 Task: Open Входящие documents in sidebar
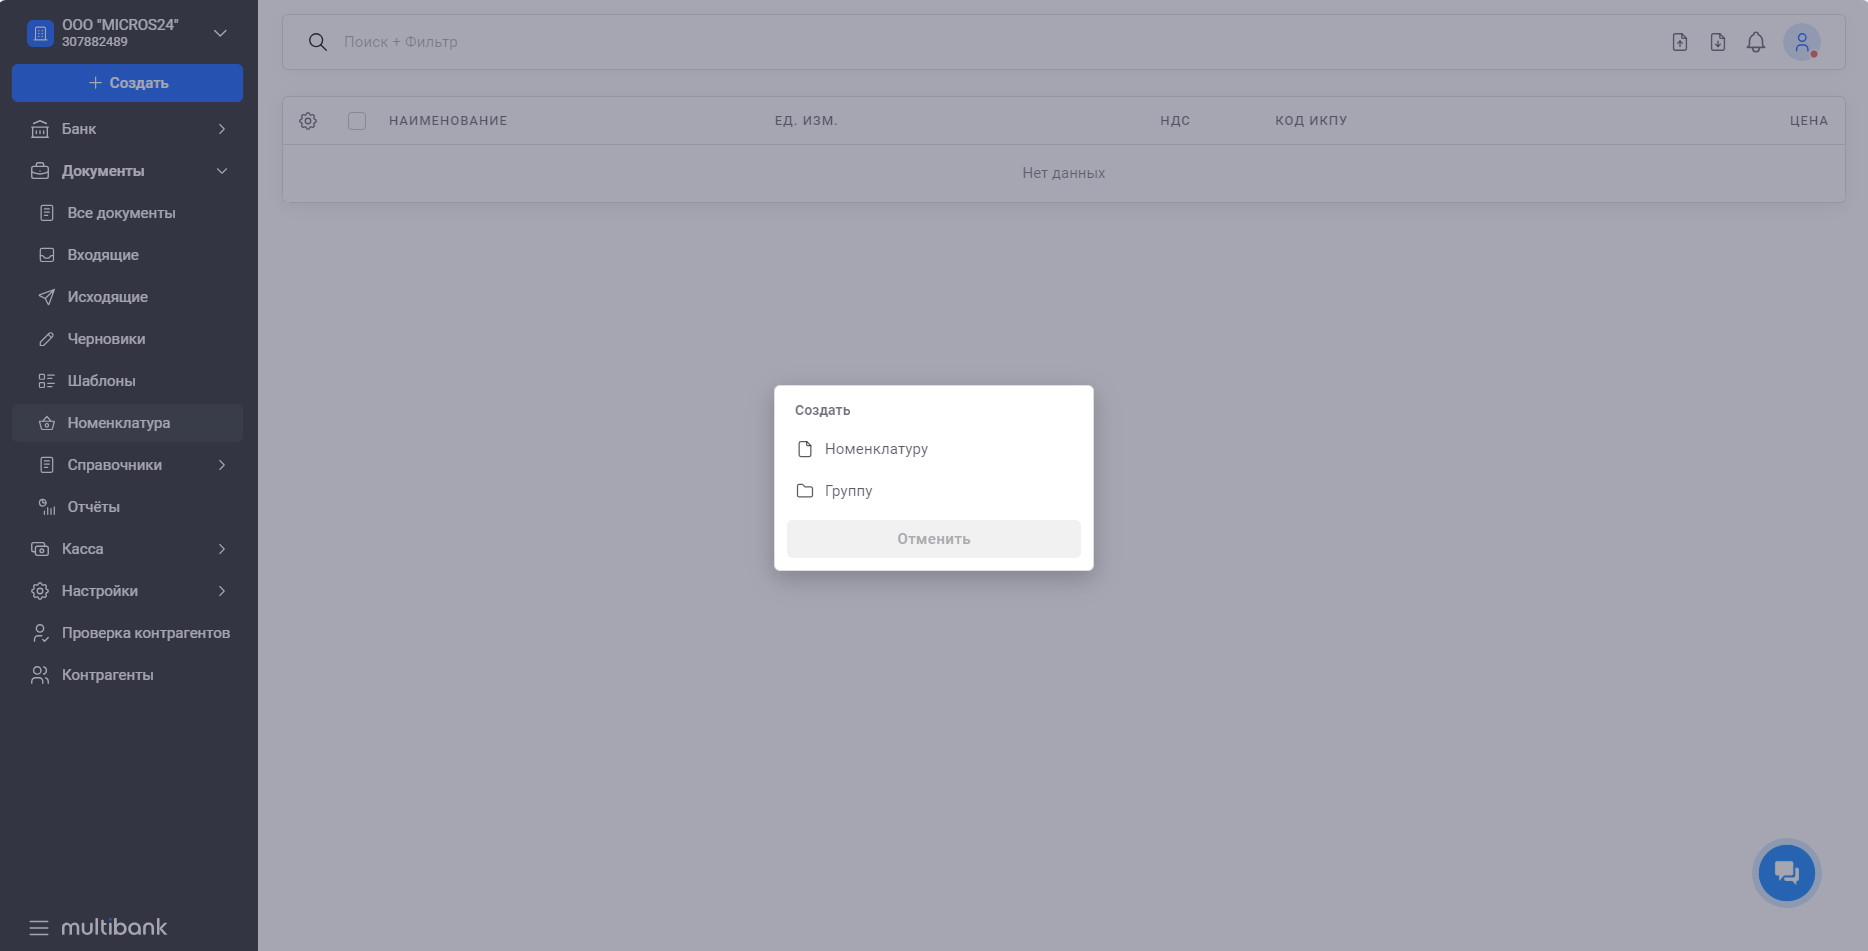(103, 255)
